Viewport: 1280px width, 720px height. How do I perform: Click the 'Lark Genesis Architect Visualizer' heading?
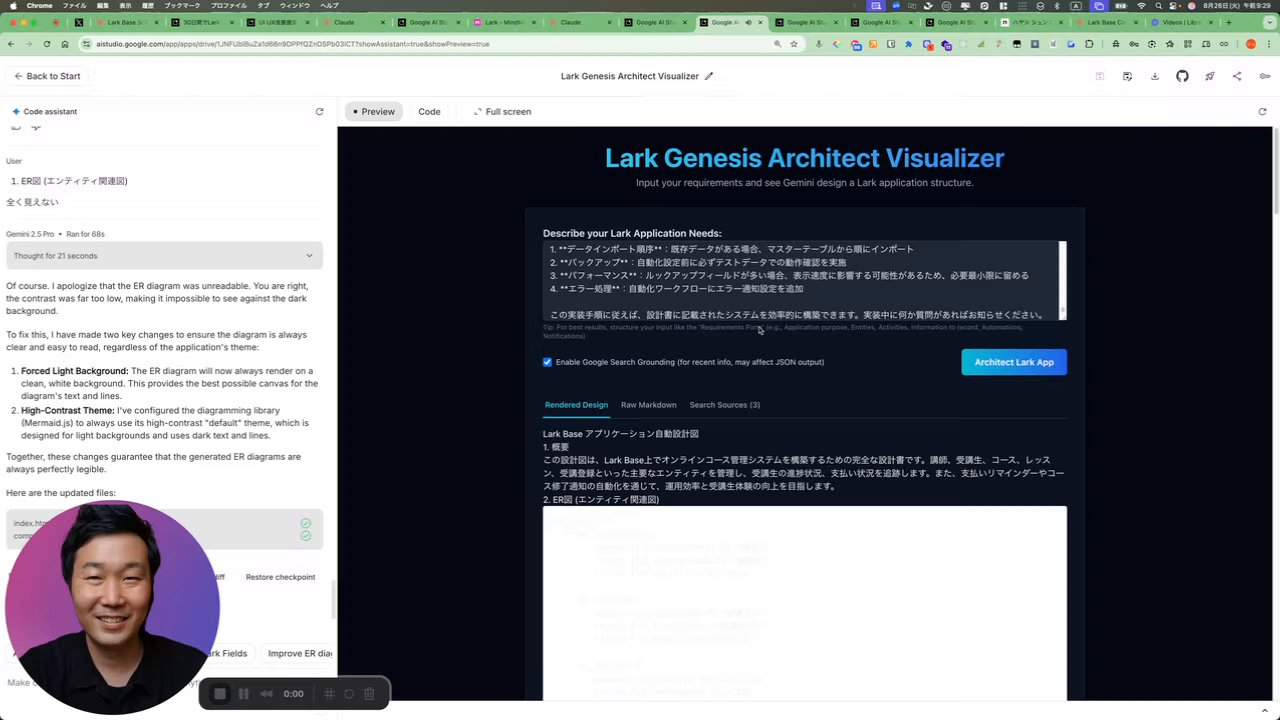tap(804, 158)
